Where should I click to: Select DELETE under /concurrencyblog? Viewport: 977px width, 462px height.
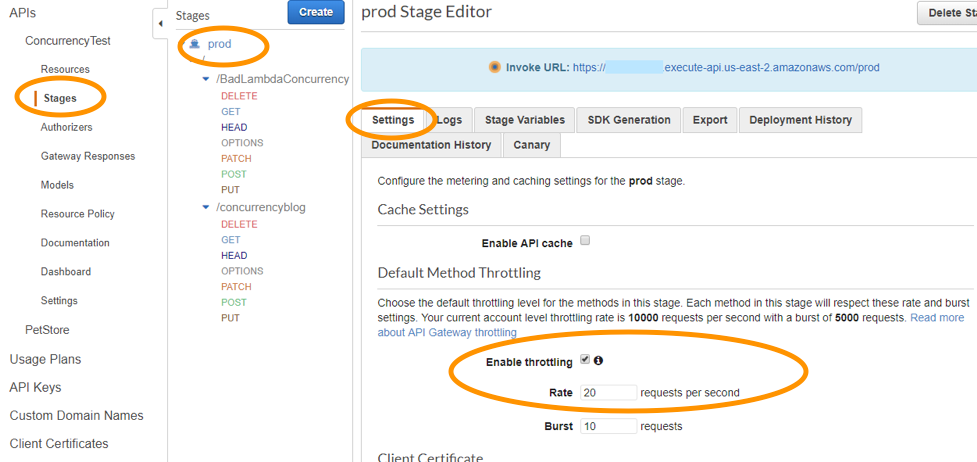(239, 224)
